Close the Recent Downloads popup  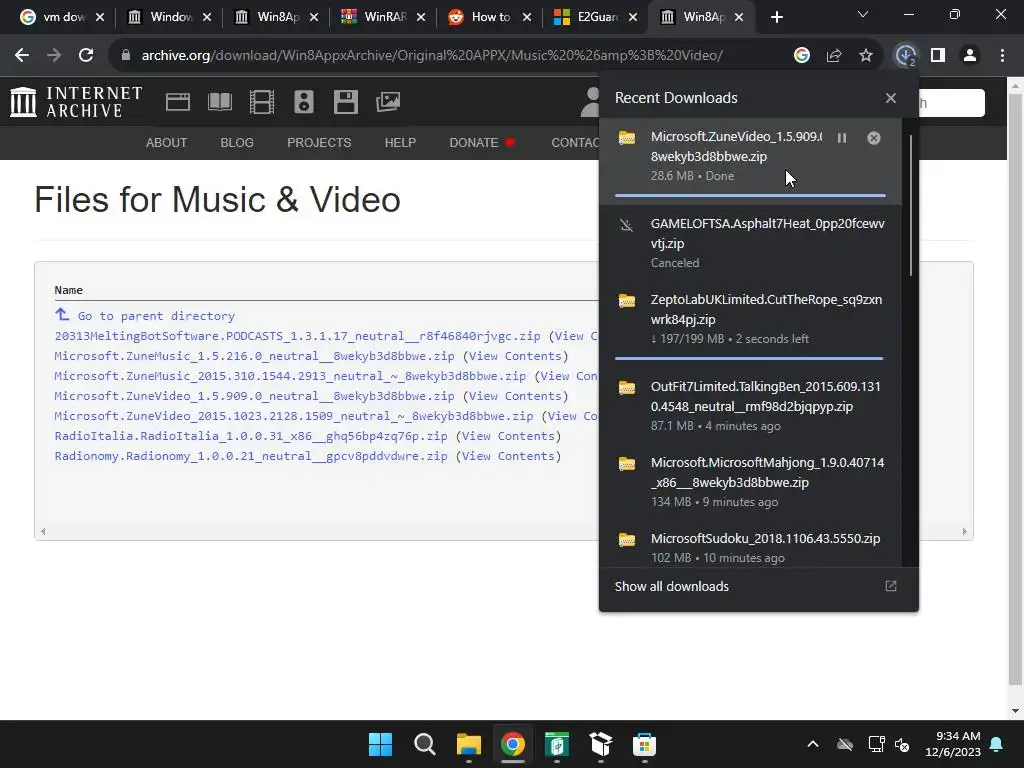click(891, 98)
